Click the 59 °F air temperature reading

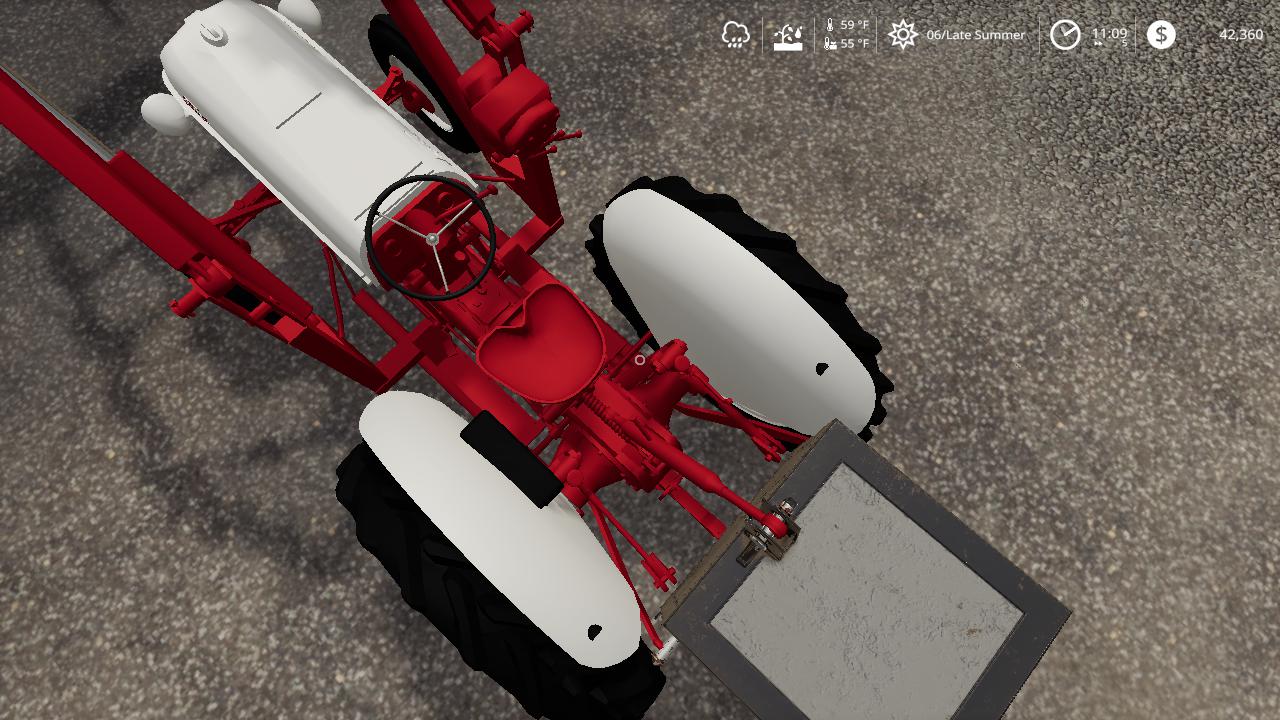[854, 25]
